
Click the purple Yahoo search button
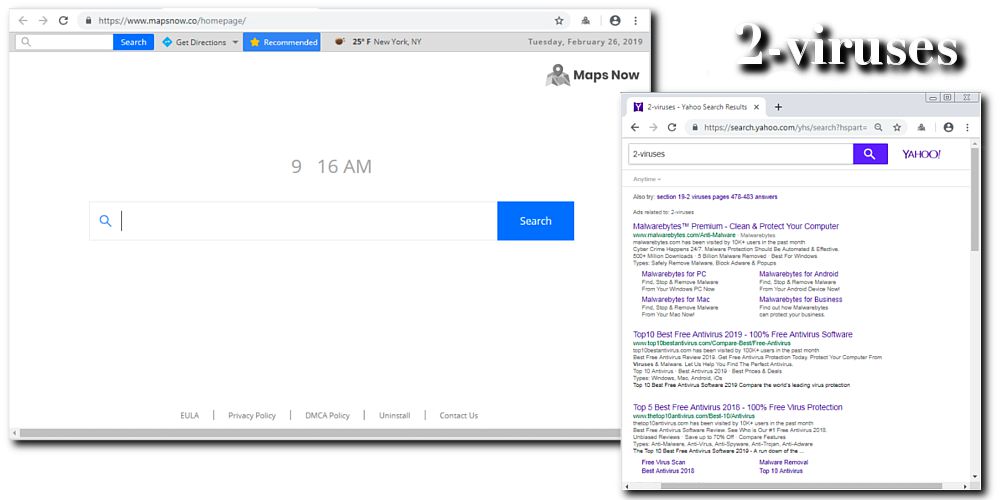[x=871, y=154]
